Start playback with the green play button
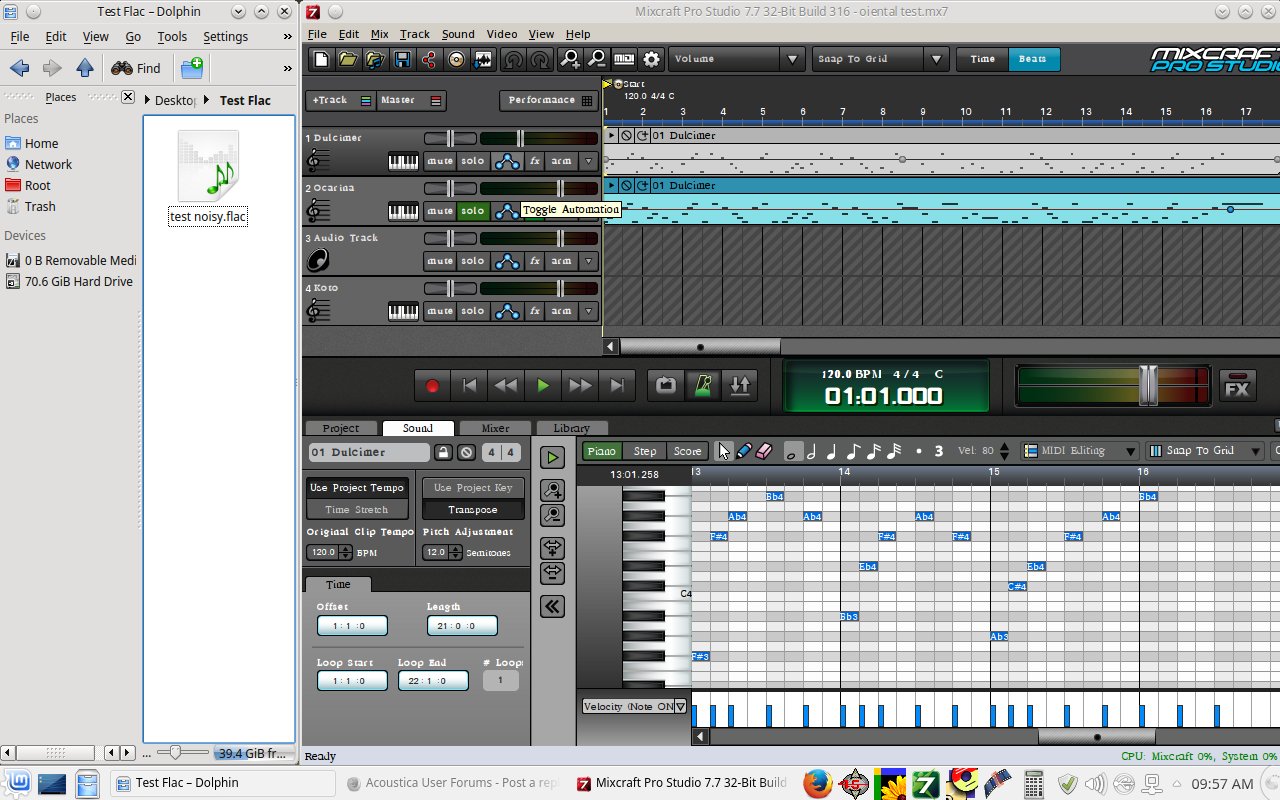The height and width of the screenshot is (800, 1280). coord(543,385)
